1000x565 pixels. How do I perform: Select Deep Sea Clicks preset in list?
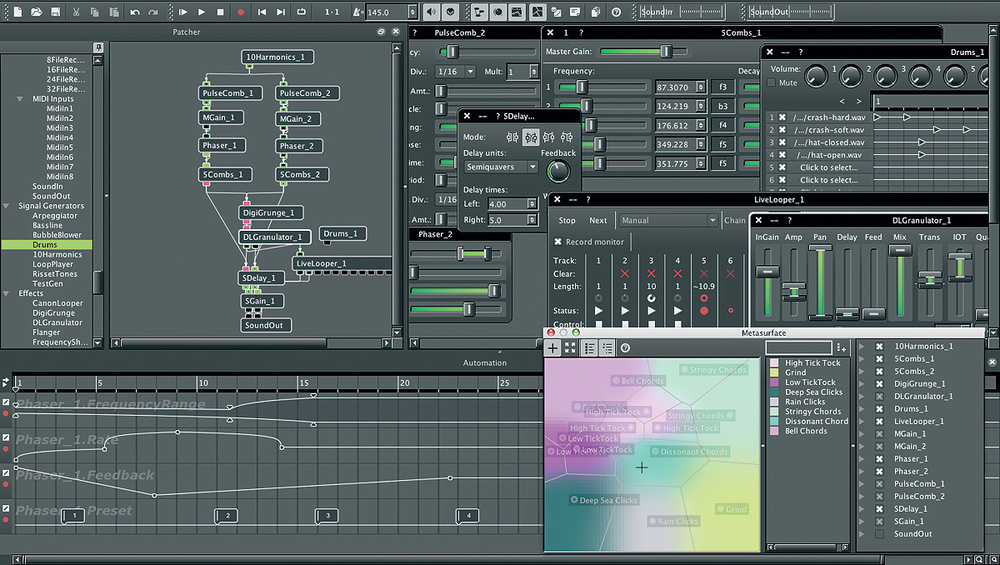[x=814, y=392]
